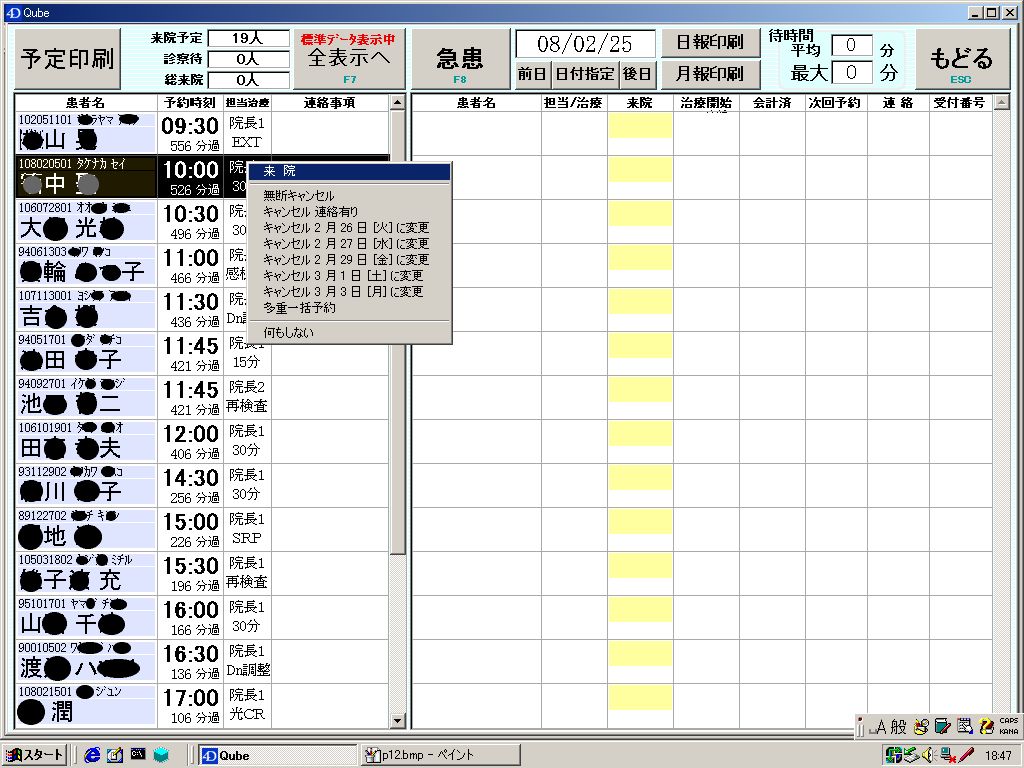Open the Start menu

35,755
